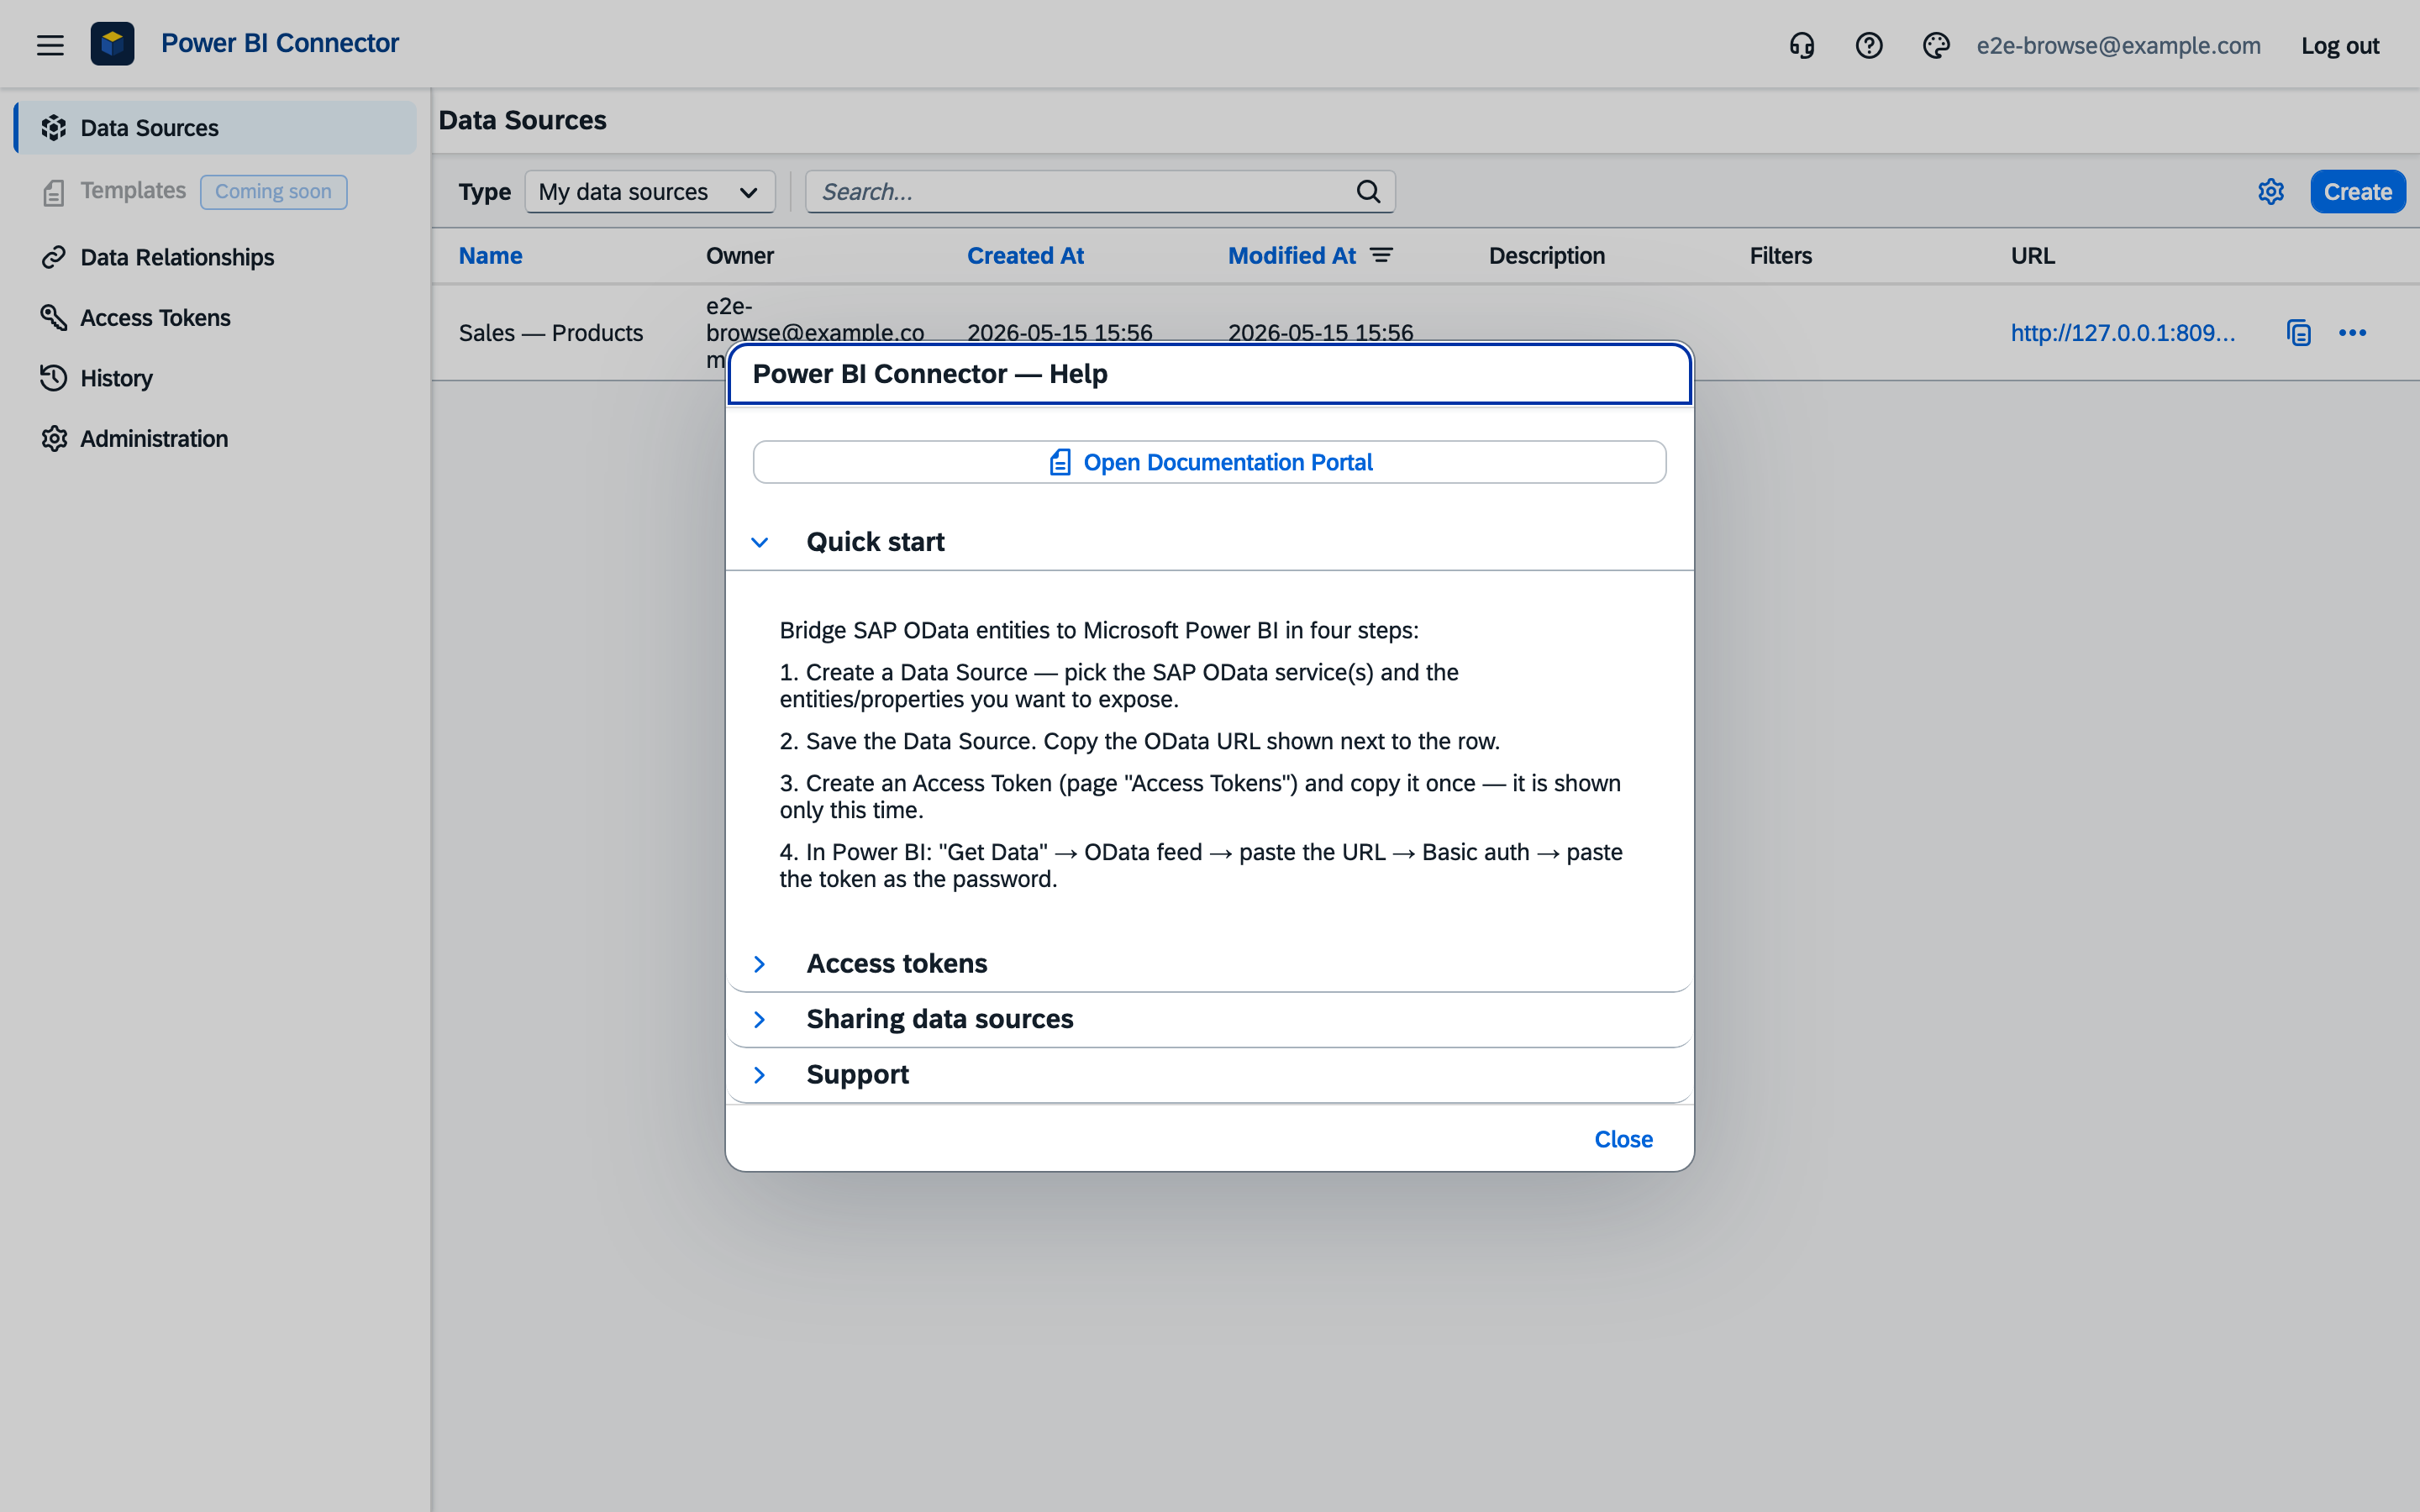Go to Data Sources in sidebar
The width and height of the screenshot is (2420, 1512).
[x=216, y=128]
